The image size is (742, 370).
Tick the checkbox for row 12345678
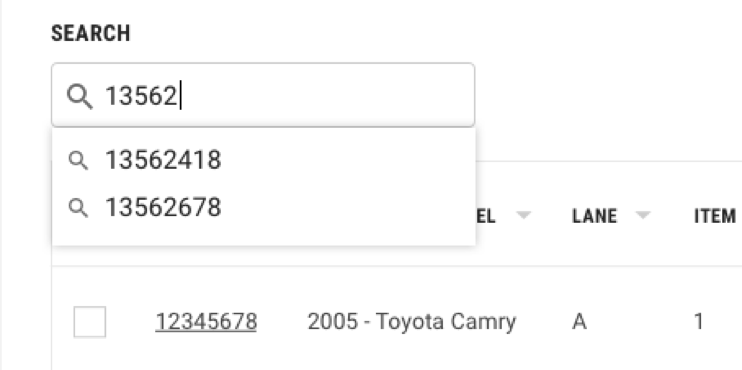(x=89, y=322)
